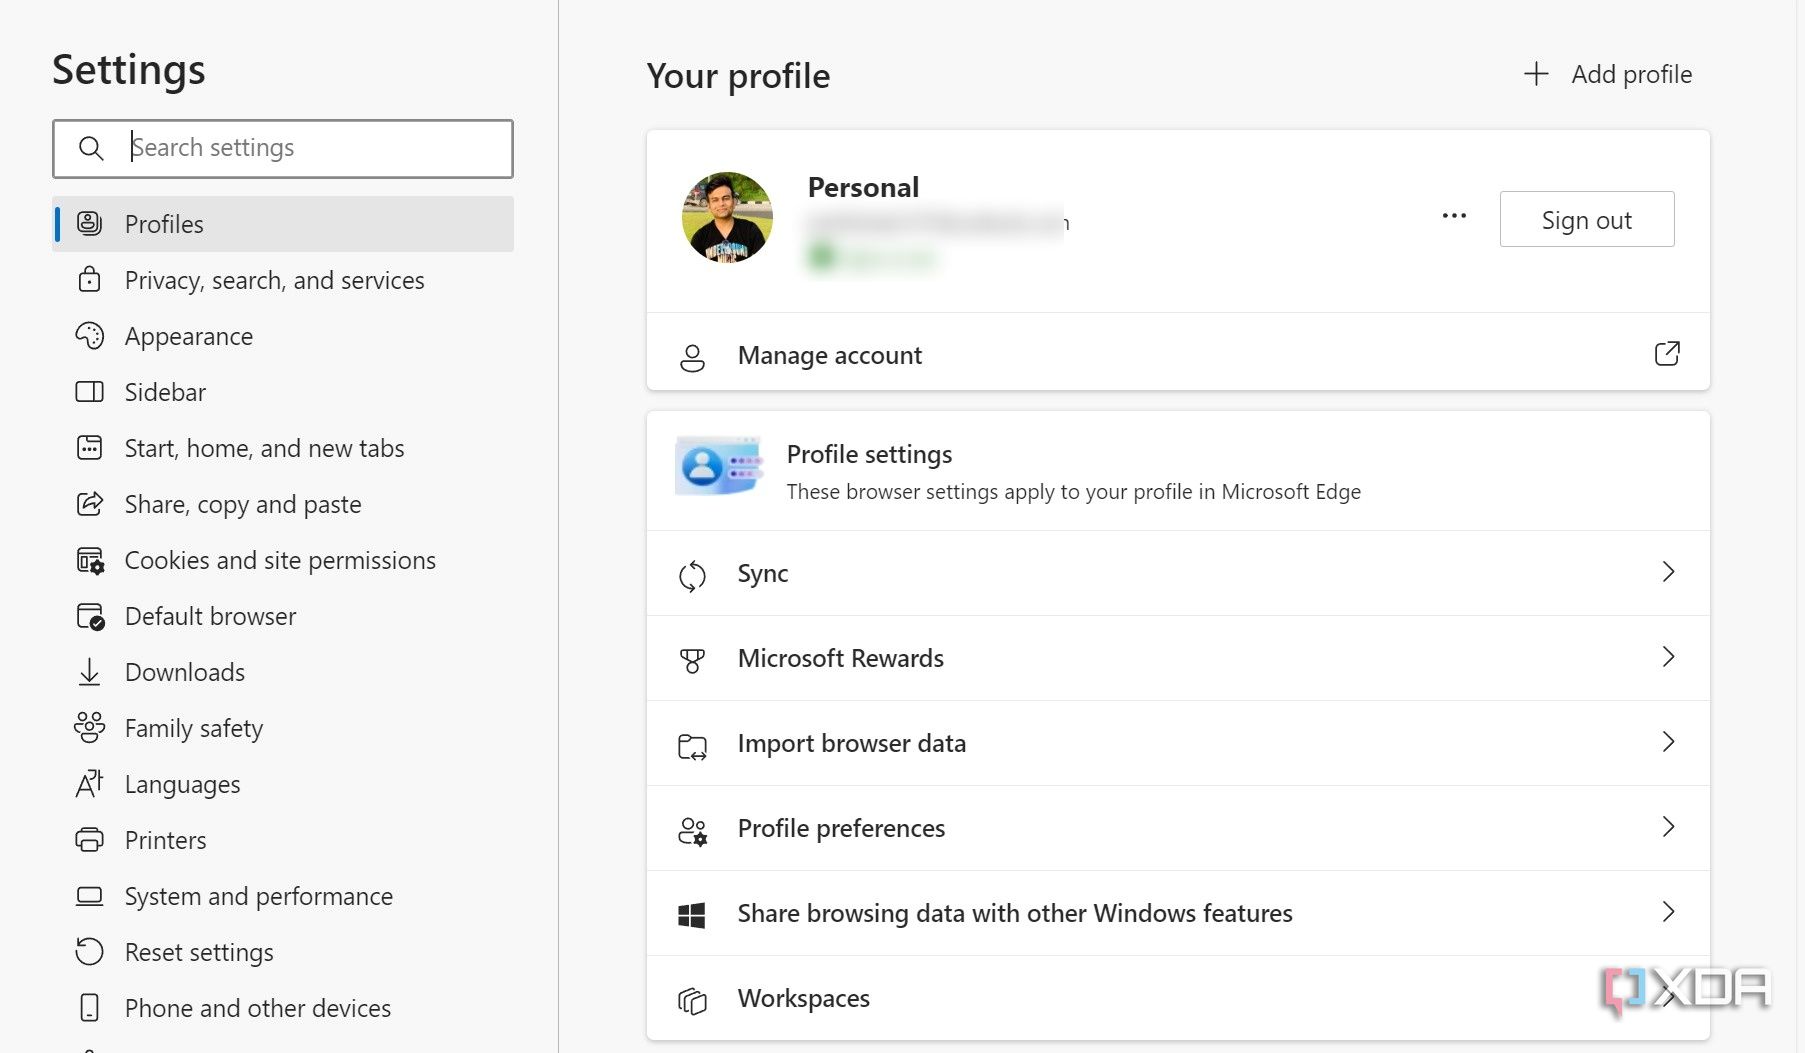Click the Printers icon
The height and width of the screenshot is (1053, 1805).
point(89,839)
